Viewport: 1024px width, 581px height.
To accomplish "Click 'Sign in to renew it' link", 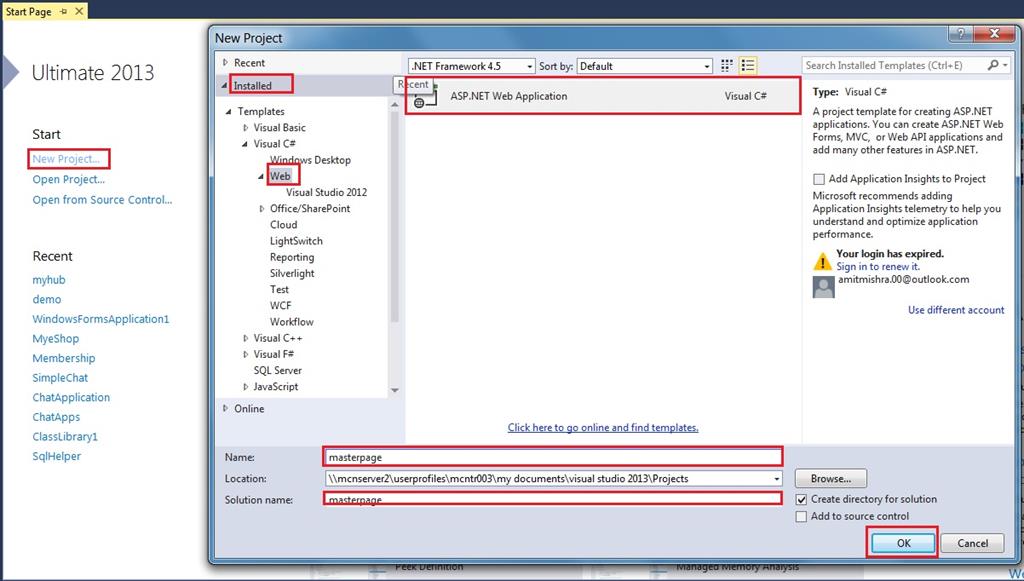I will tap(878, 266).
